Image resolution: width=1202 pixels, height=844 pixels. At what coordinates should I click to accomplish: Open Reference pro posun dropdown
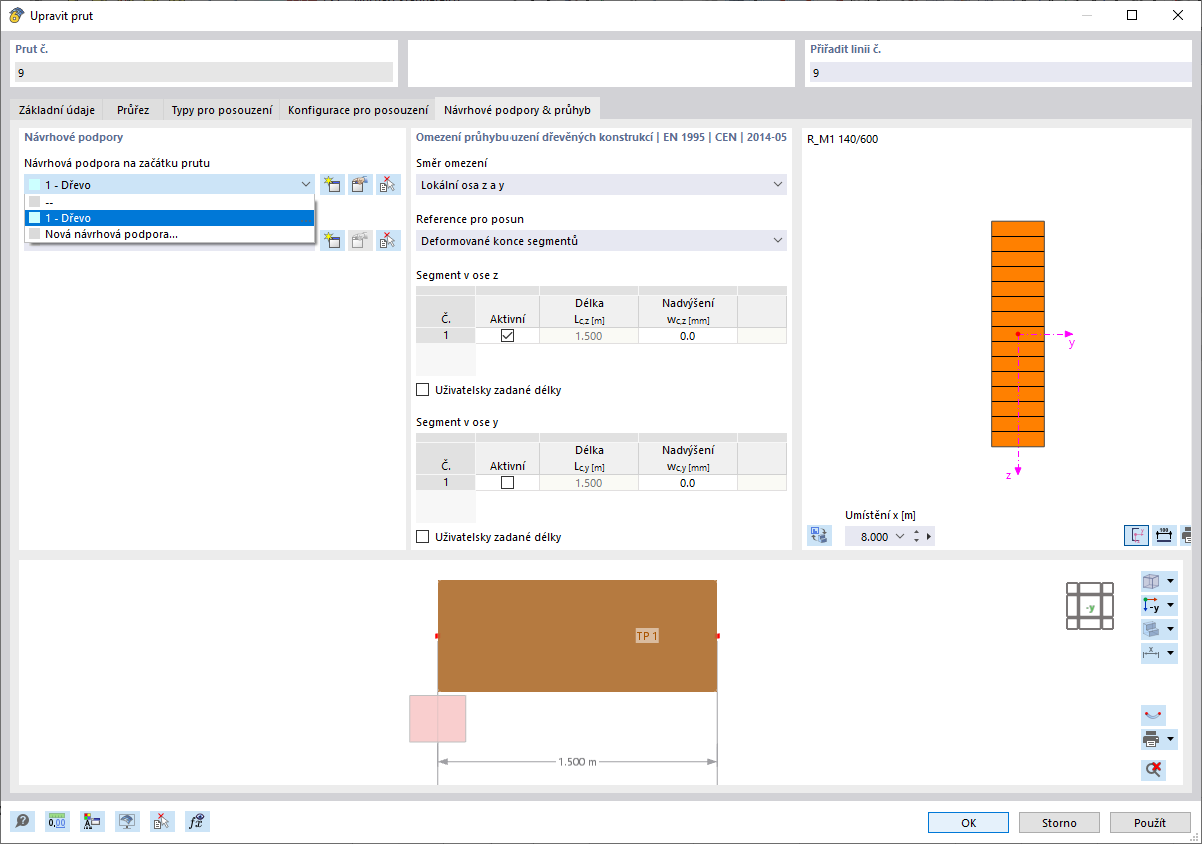point(601,241)
